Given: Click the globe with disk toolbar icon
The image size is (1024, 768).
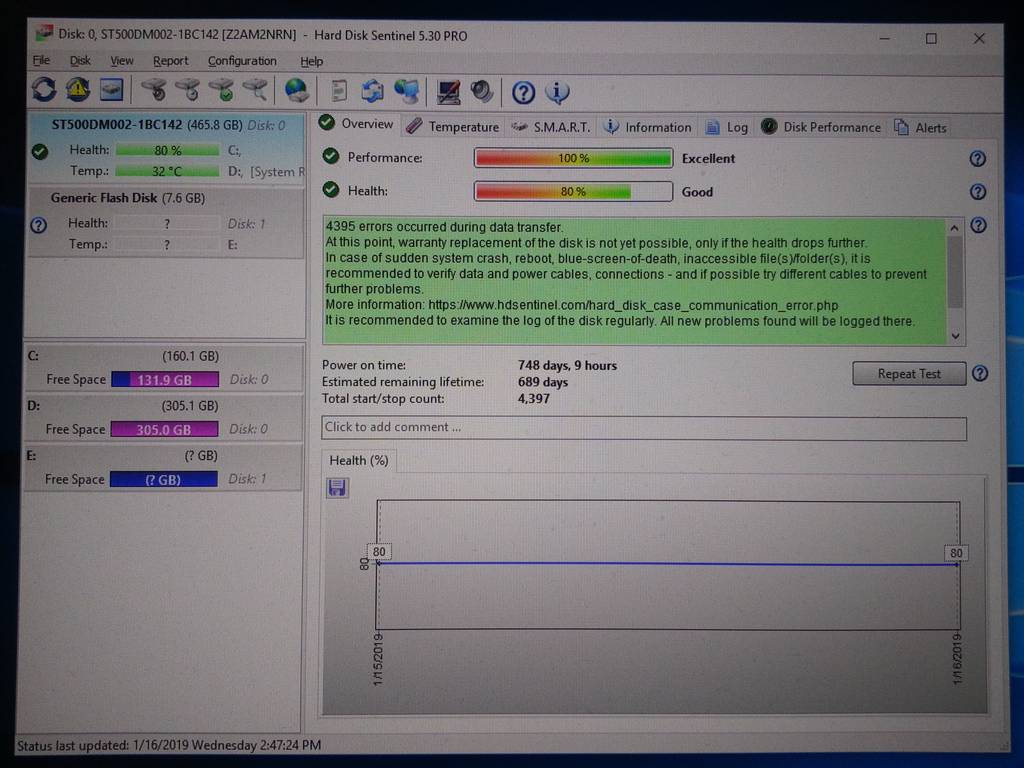Looking at the screenshot, I should point(296,90).
